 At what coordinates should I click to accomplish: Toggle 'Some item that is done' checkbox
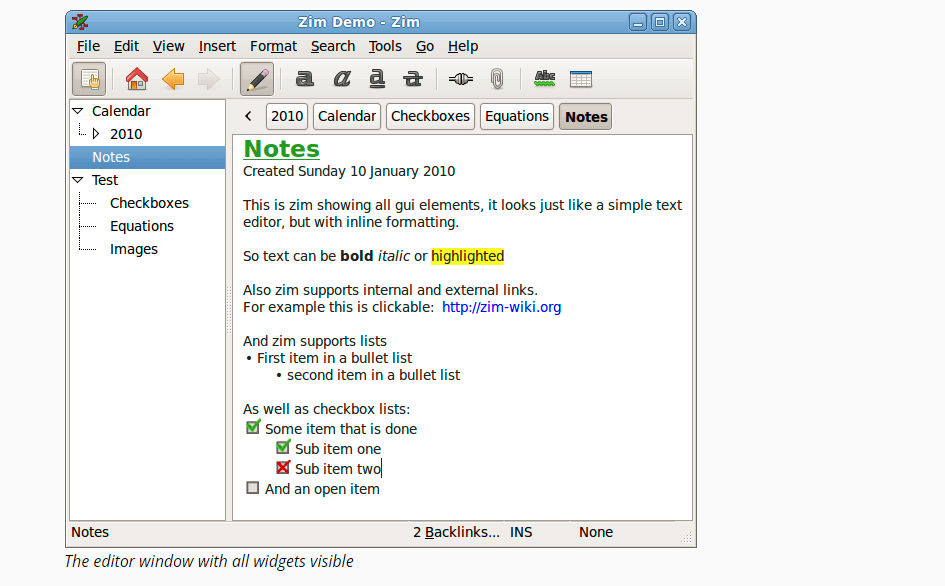click(253, 428)
